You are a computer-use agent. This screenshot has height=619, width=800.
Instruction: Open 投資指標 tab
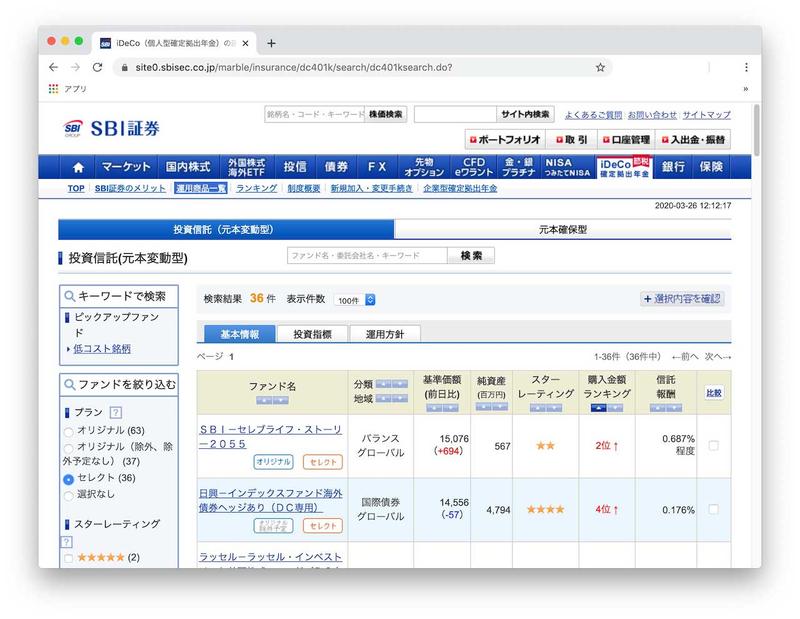coord(312,334)
